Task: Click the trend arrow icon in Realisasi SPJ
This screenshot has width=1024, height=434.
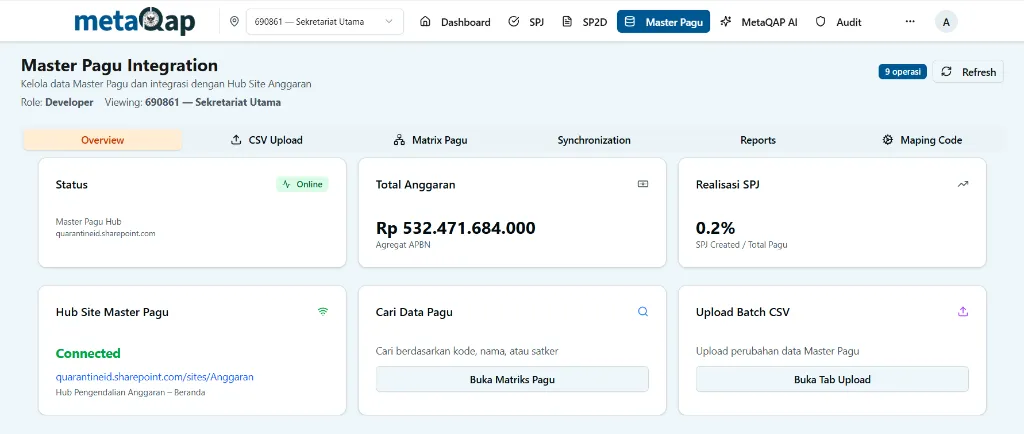Action: point(963,184)
